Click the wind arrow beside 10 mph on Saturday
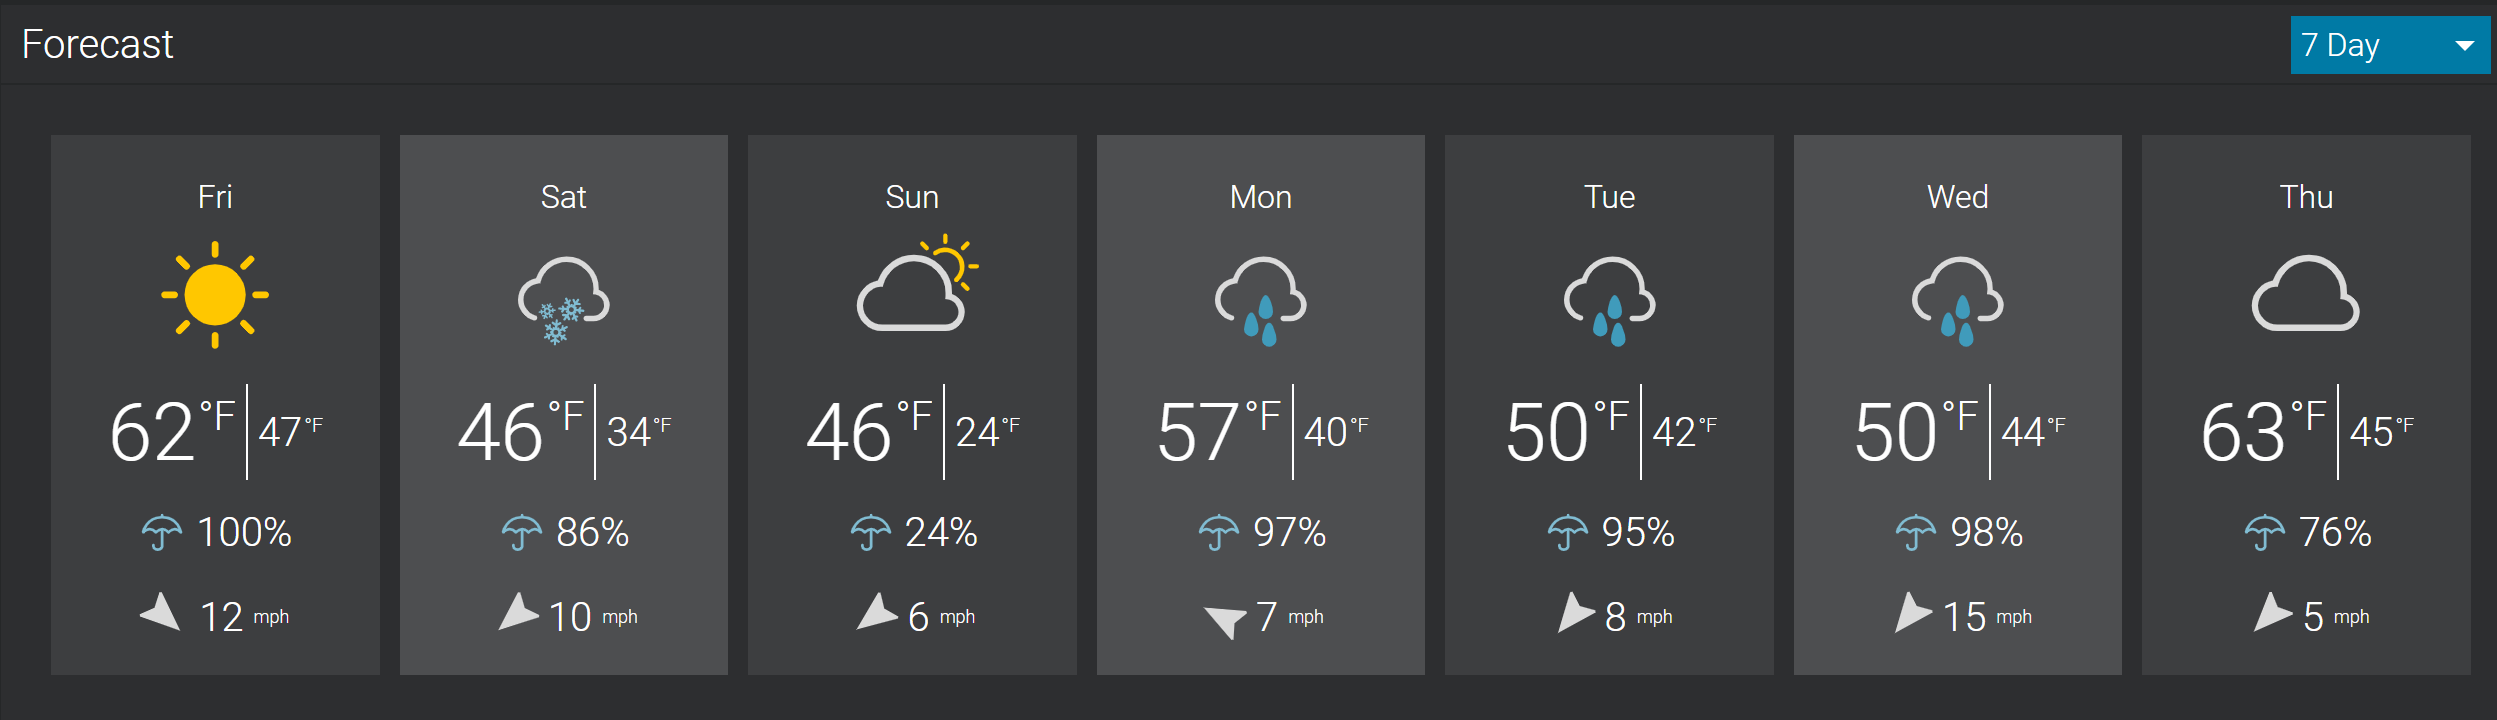The image size is (2497, 720). click(518, 612)
